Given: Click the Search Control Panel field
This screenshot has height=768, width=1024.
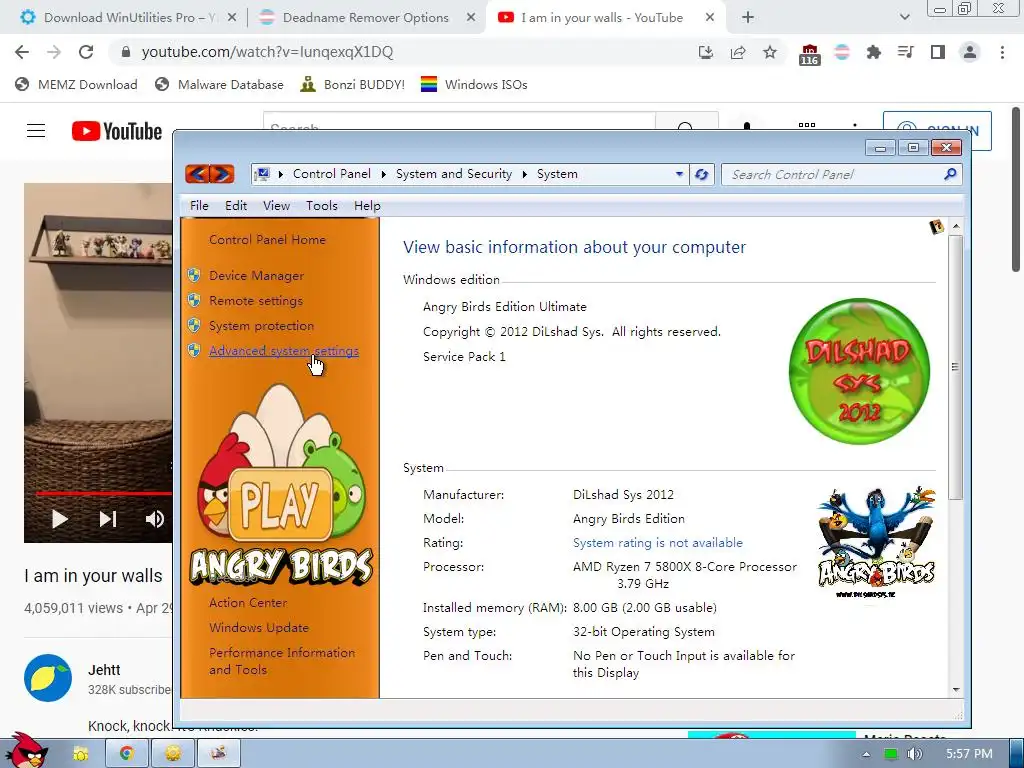Looking at the screenshot, I should (x=833, y=174).
